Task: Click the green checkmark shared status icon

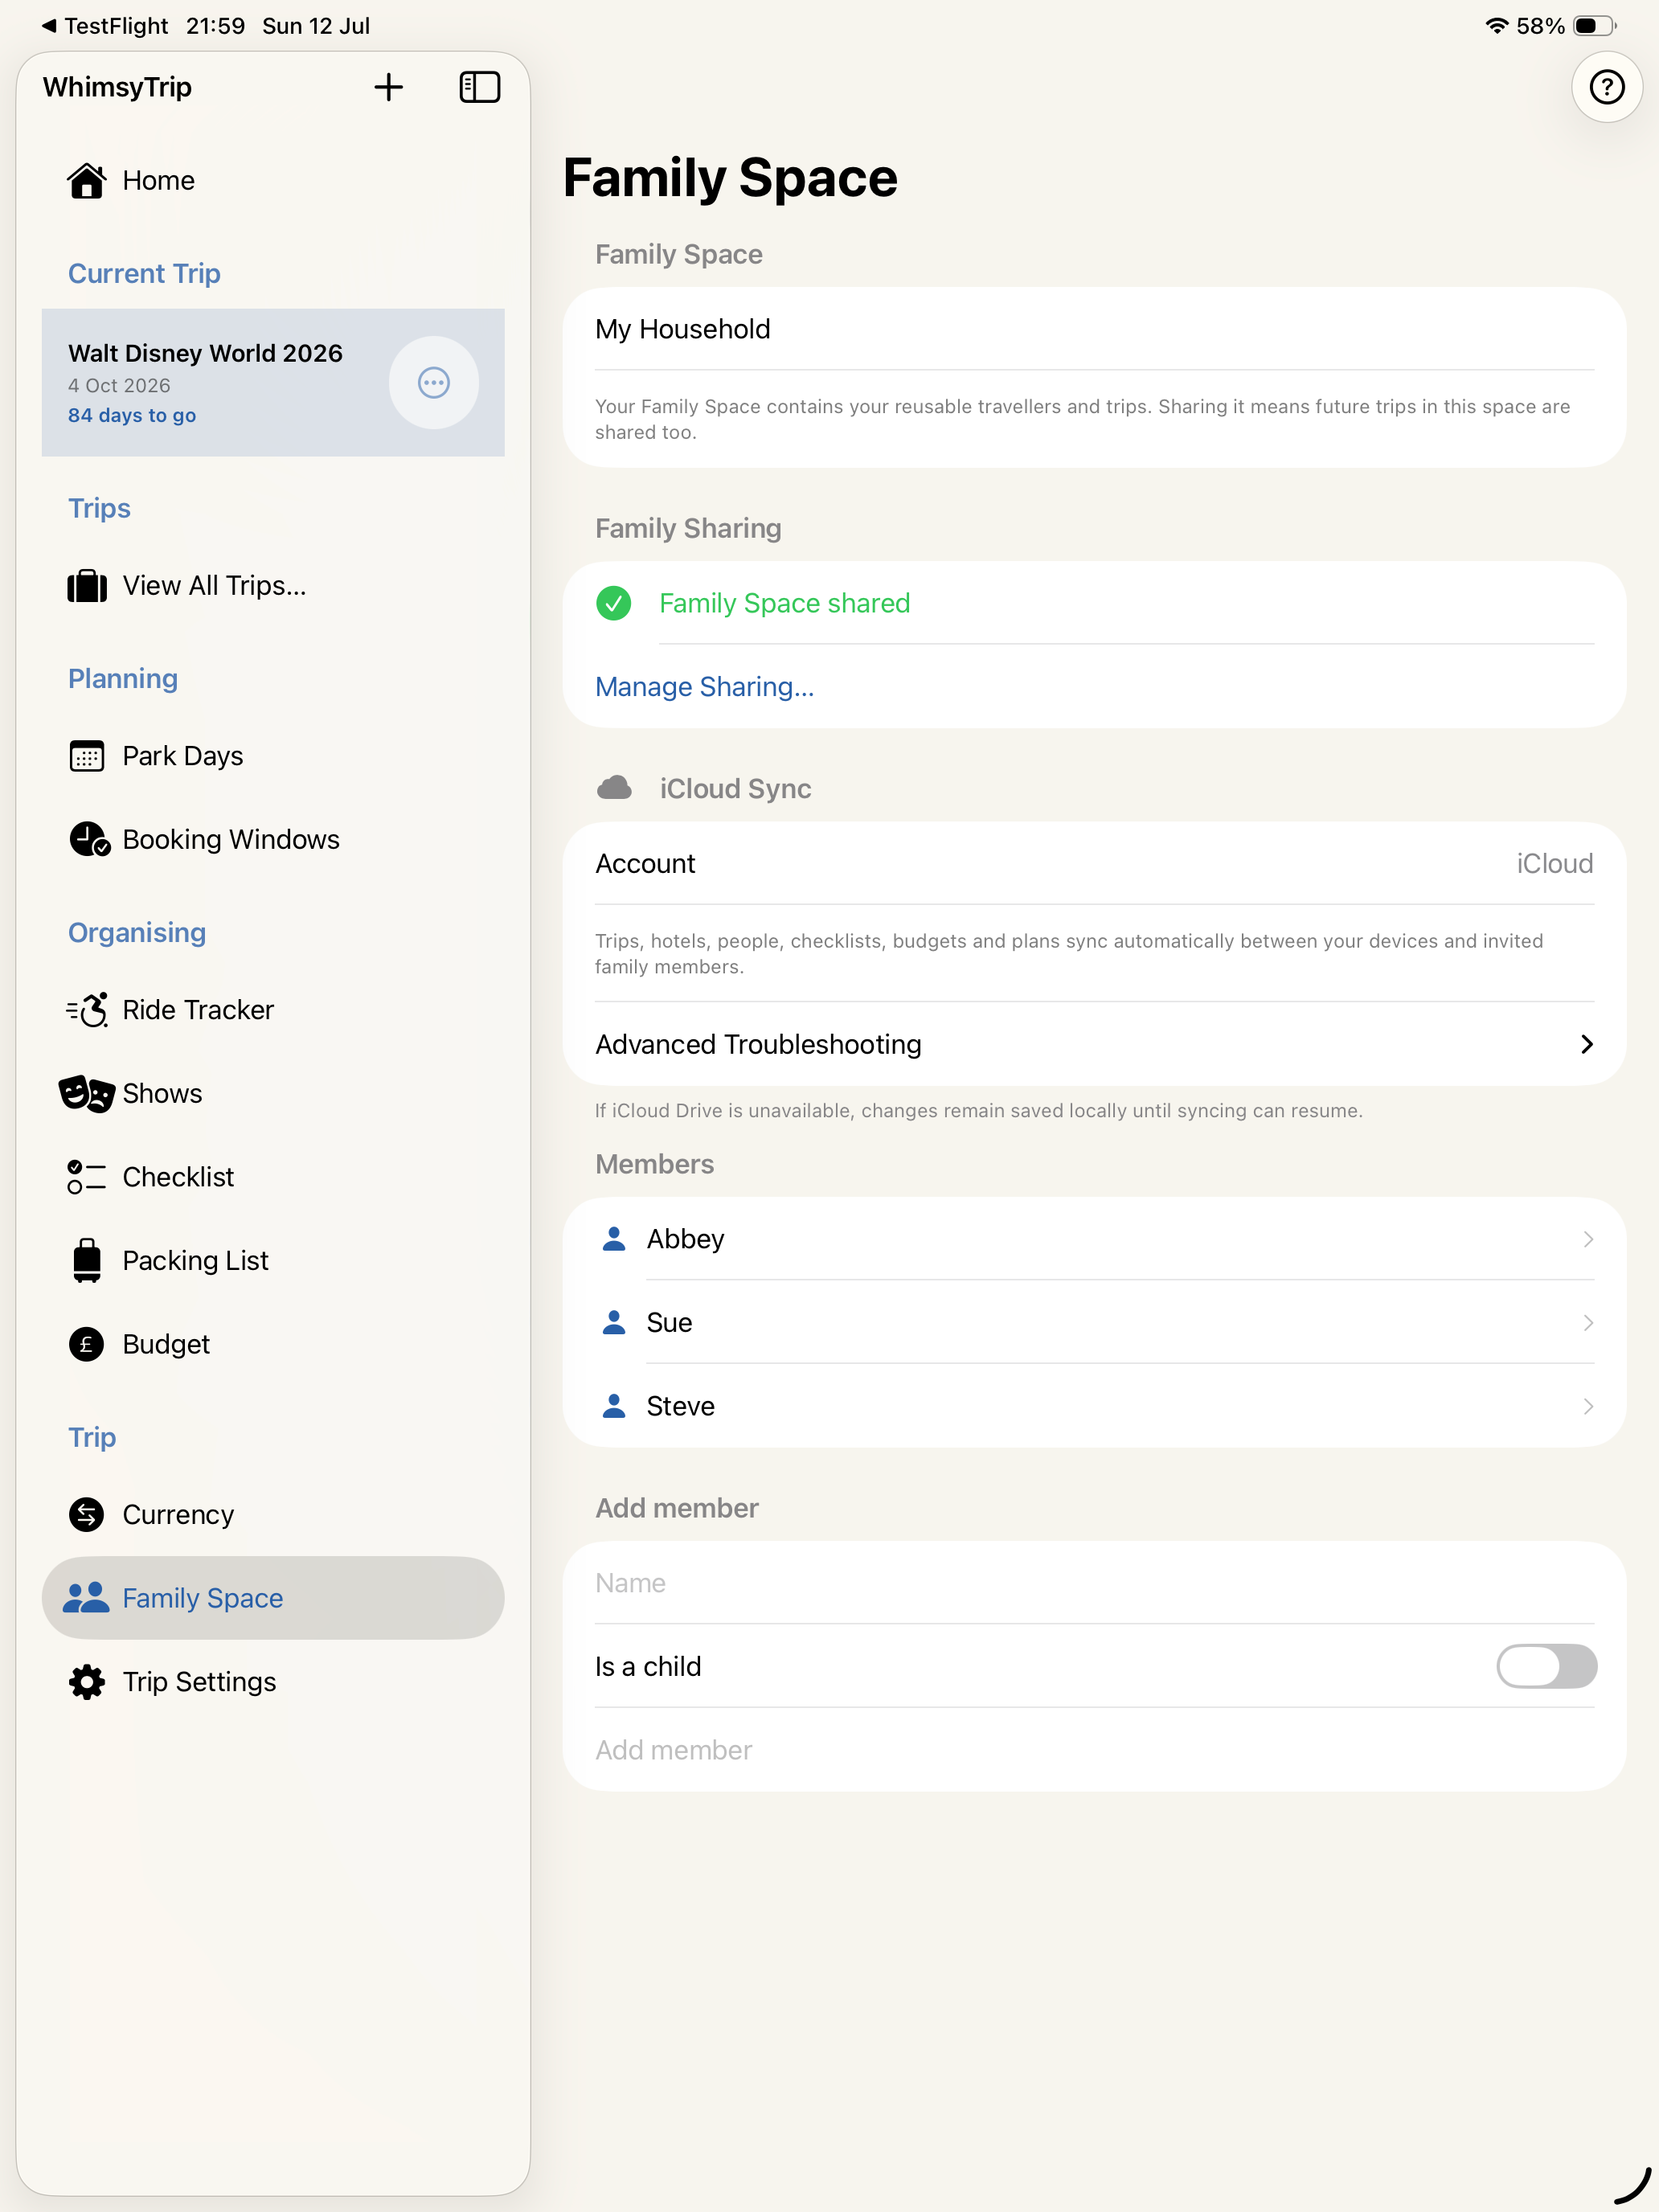Action: [x=613, y=603]
